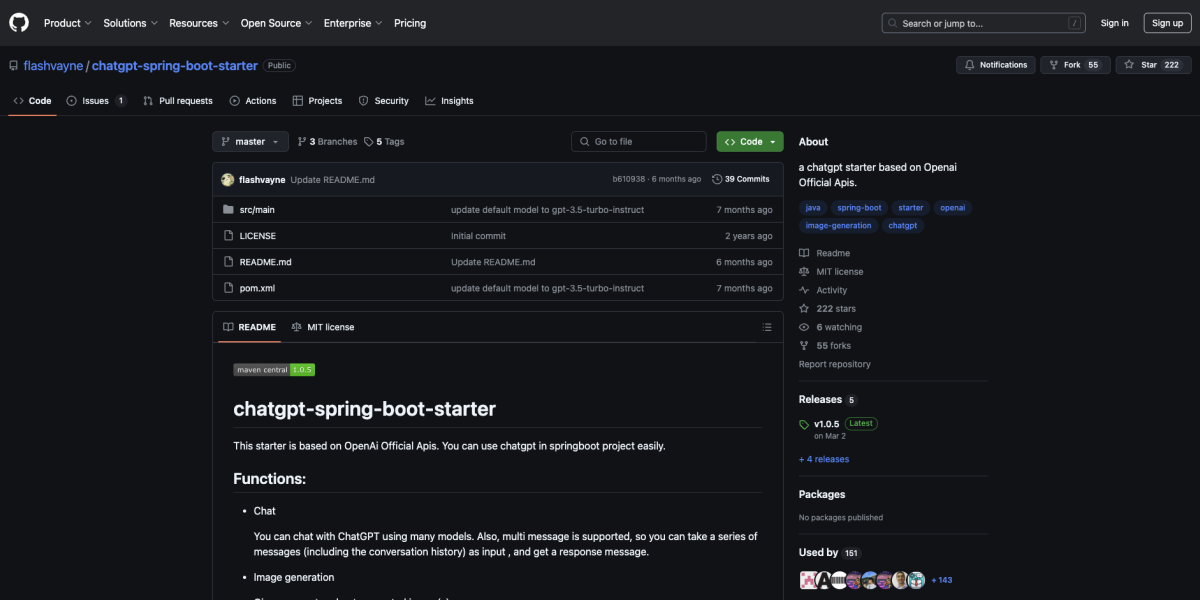Open the Notifications bell icon
Image resolution: width=1200 pixels, height=600 pixels.
click(969, 64)
